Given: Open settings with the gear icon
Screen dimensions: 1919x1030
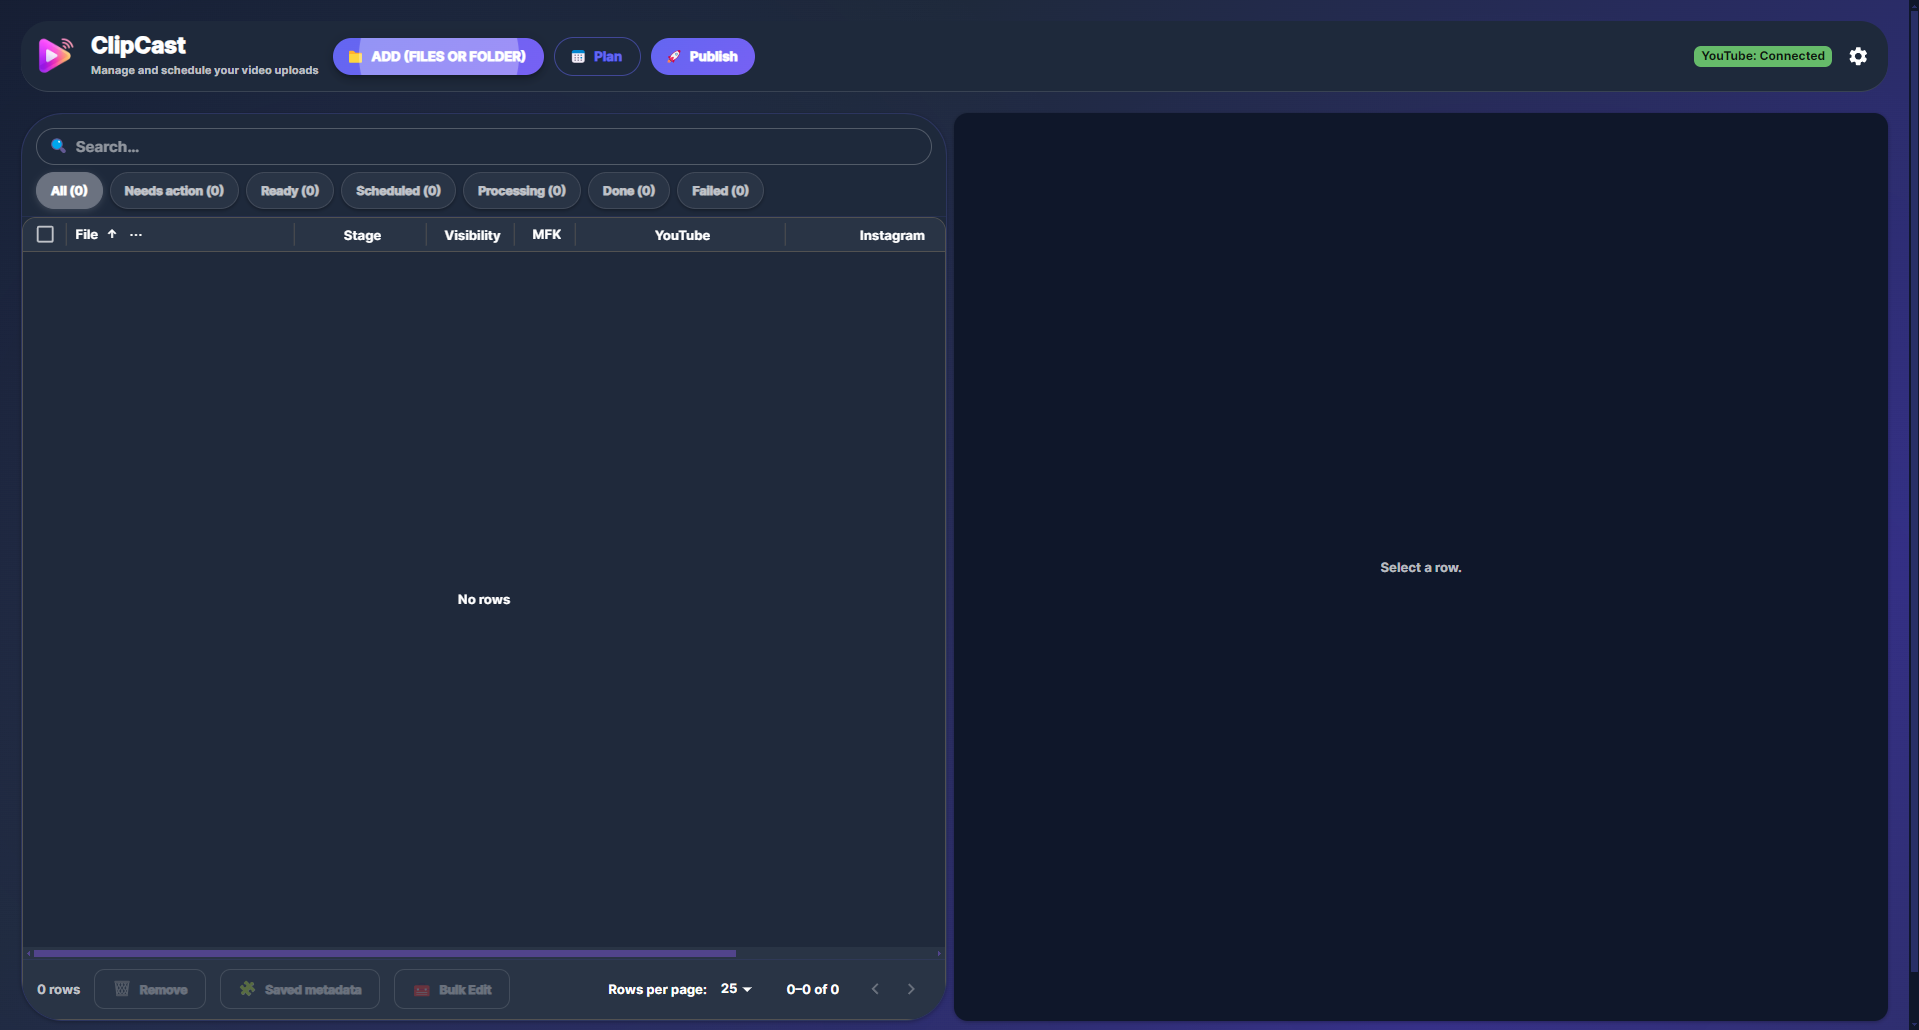Looking at the screenshot, I should pos(1858,56).
